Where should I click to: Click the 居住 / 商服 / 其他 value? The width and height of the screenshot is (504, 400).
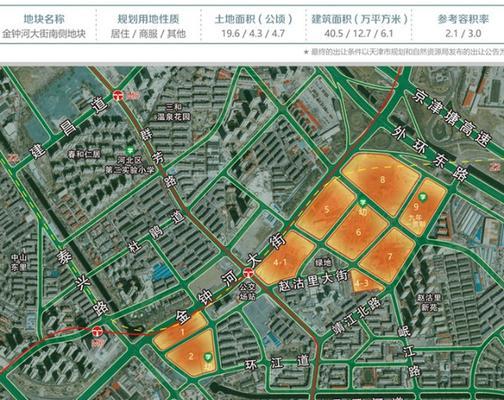tap(148, 34)
